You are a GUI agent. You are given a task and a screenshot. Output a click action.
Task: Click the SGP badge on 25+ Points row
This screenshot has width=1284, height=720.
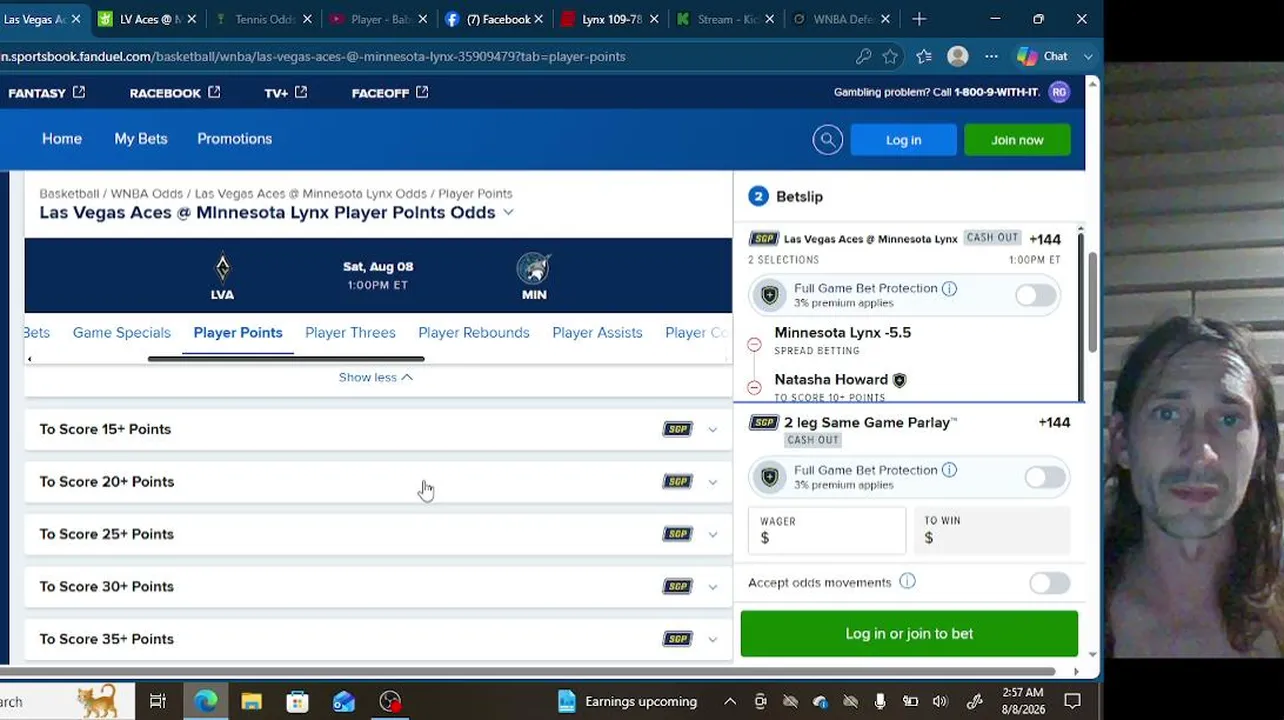click(677, 534)
